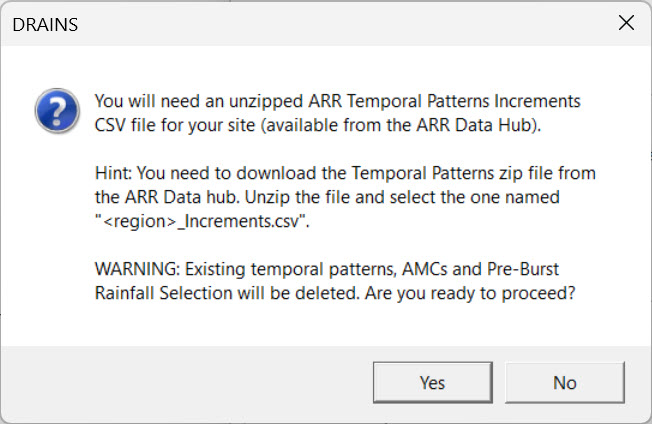Click the "WARNING:" label text
This screenshot has width=652, height=424.
[137, 269]
